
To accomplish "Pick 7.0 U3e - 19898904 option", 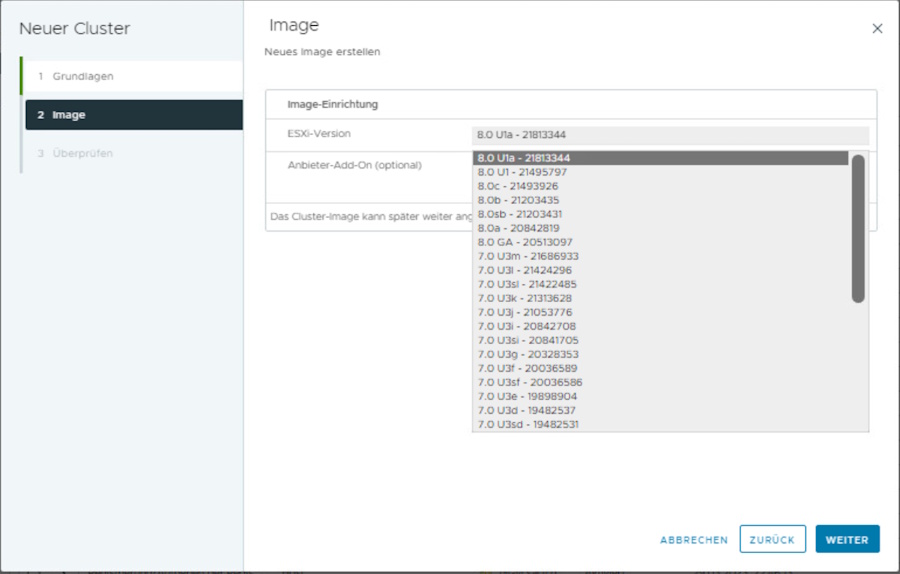I will (660, 397).
